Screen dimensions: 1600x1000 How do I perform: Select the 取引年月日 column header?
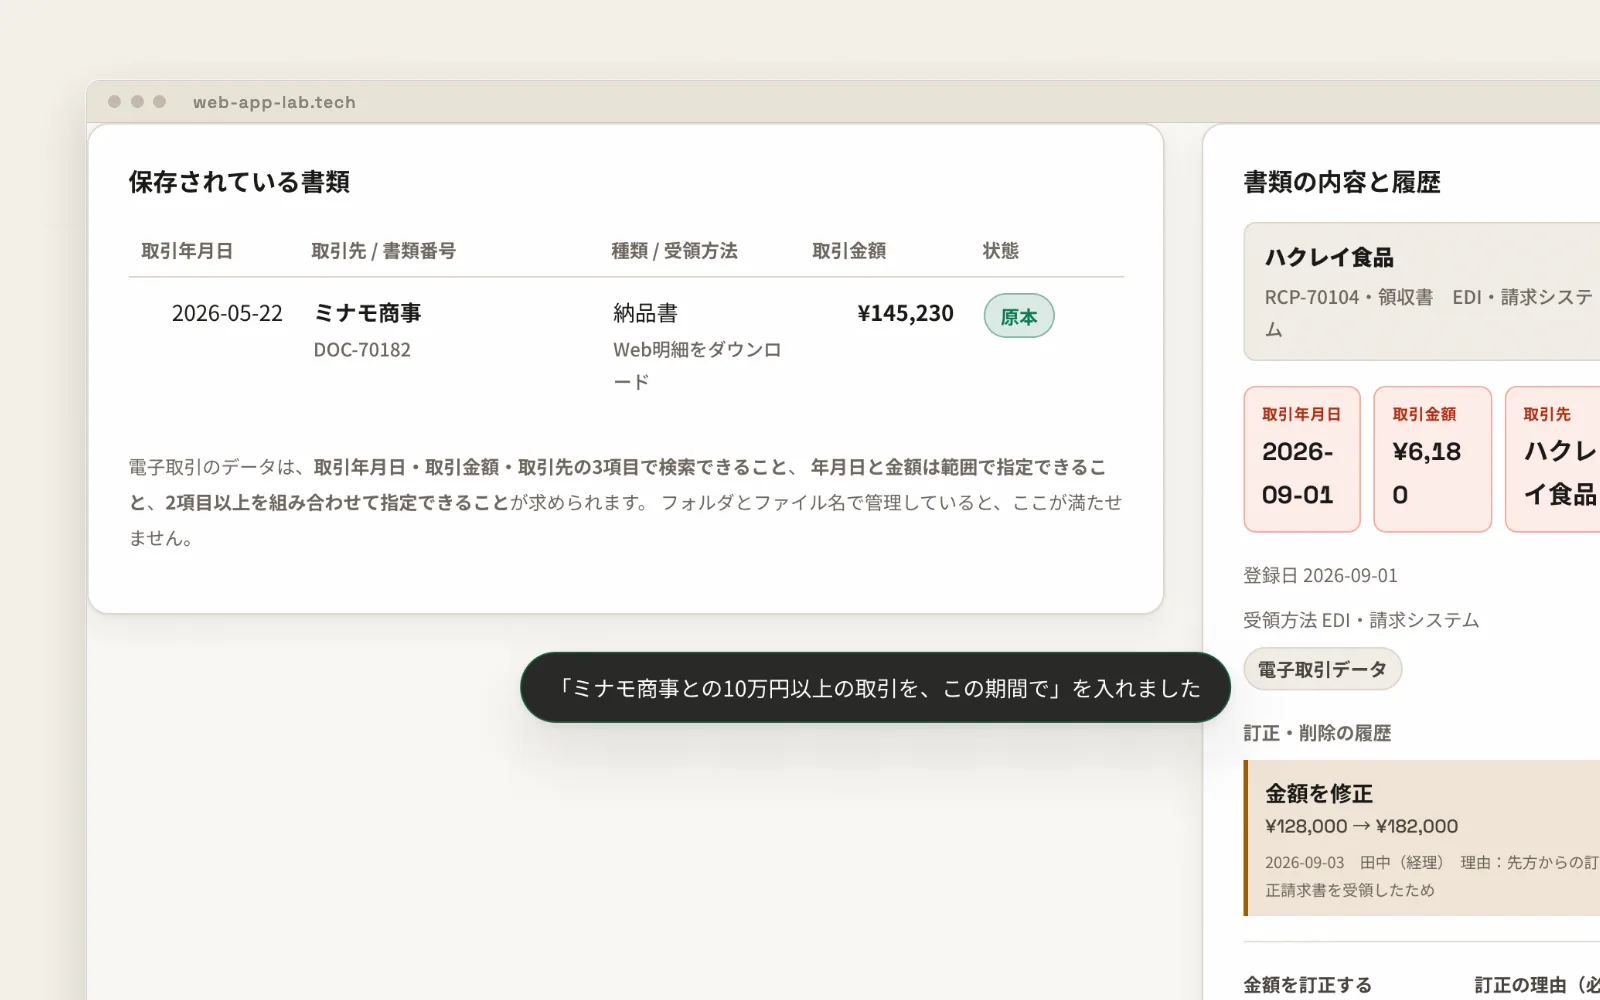[x=187, y=251]
